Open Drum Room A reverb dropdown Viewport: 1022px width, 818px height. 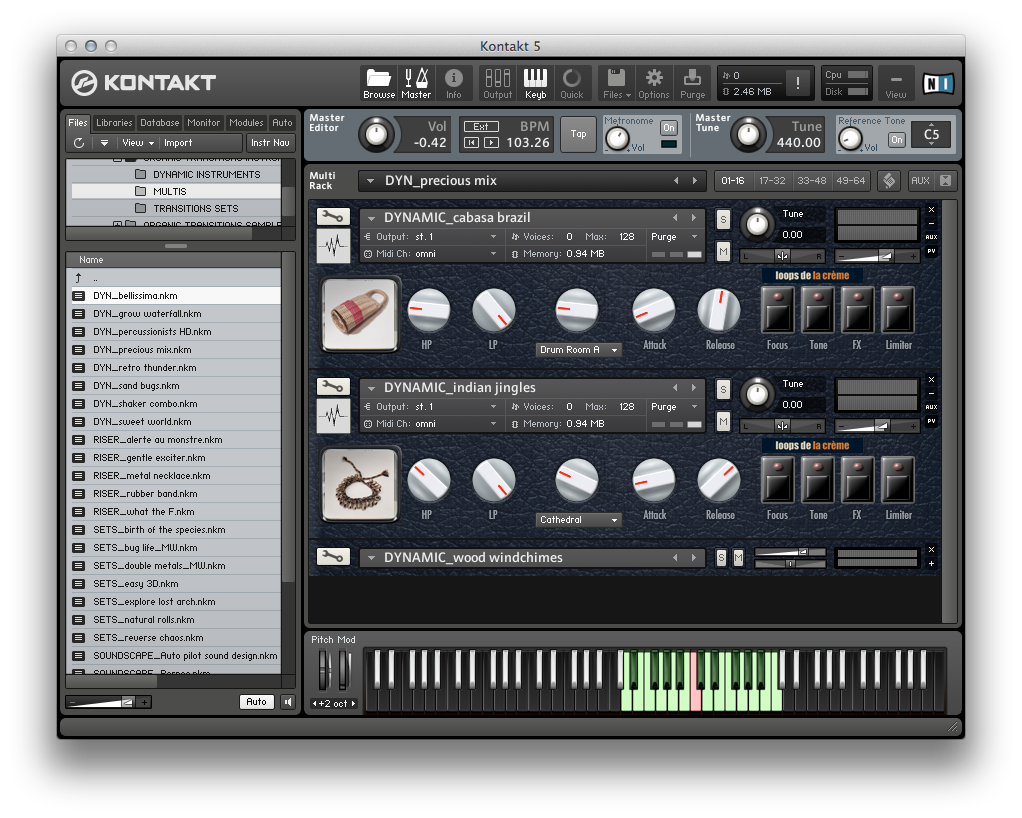click(578, 350)
